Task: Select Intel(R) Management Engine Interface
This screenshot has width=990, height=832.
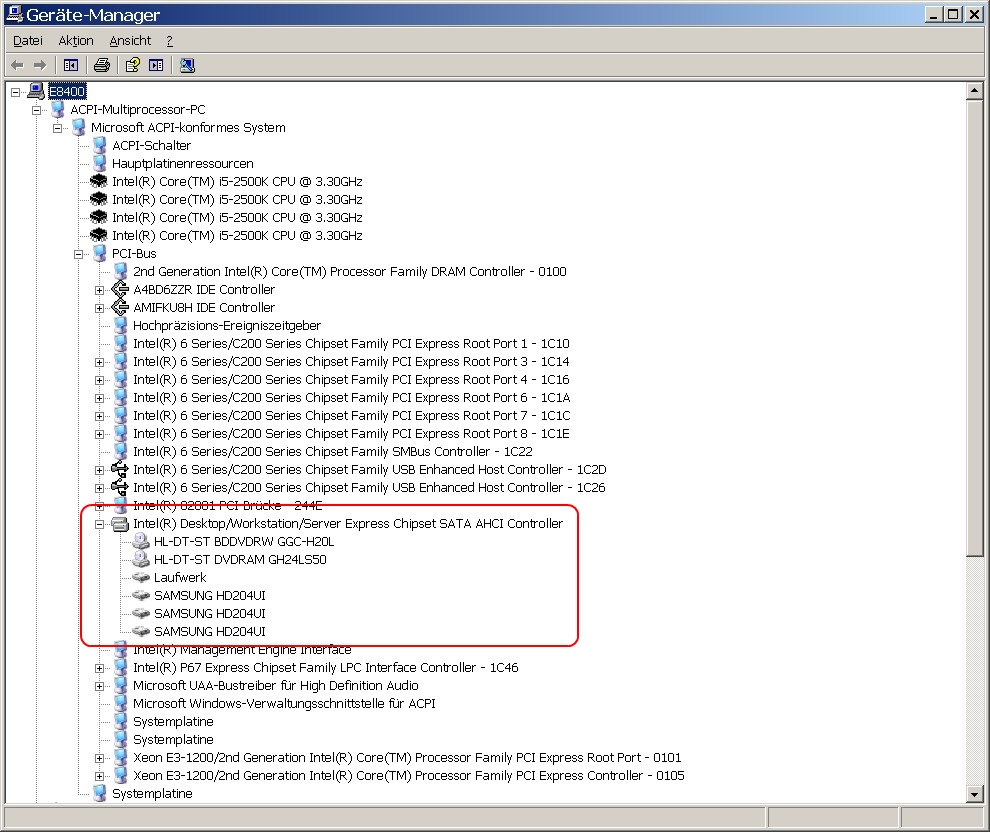Action: (x=242, y=650)
